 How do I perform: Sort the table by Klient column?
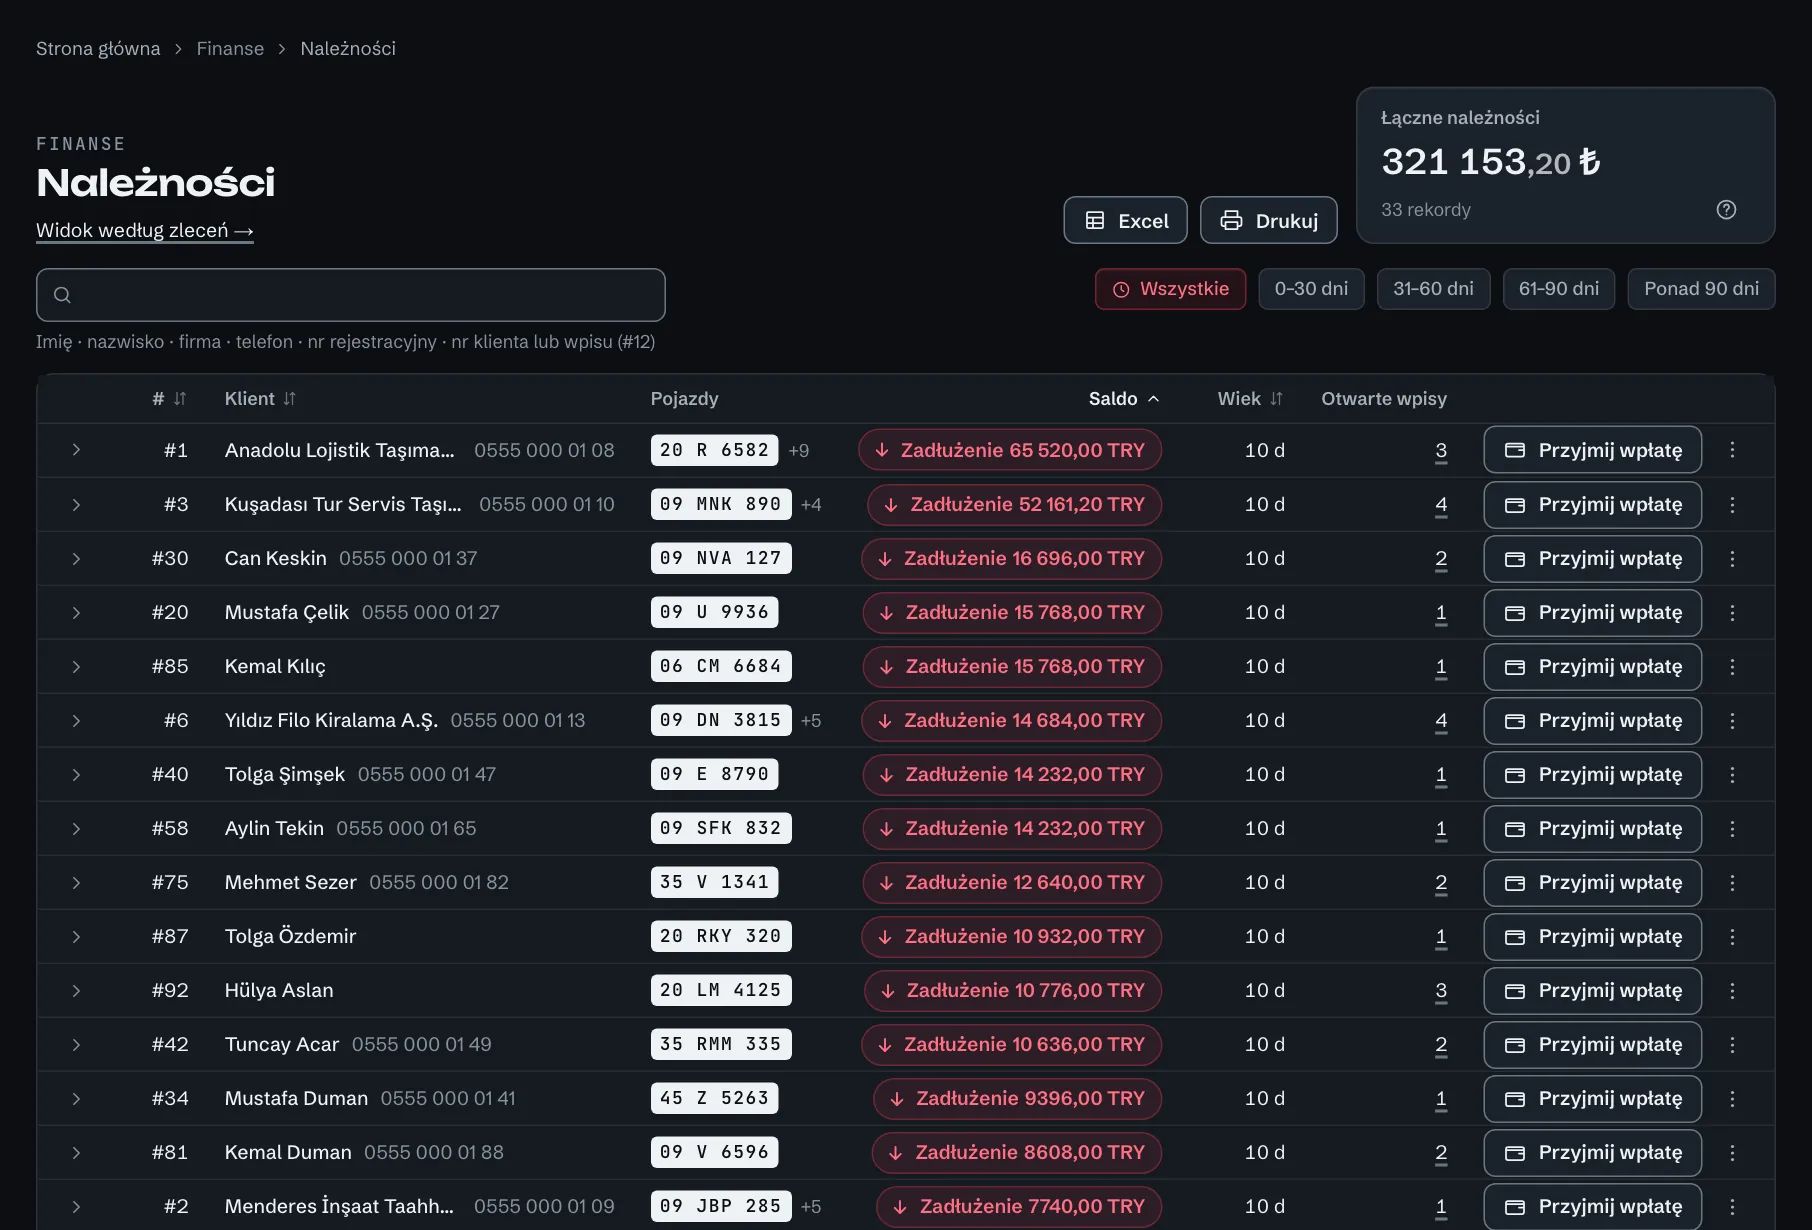260,399
